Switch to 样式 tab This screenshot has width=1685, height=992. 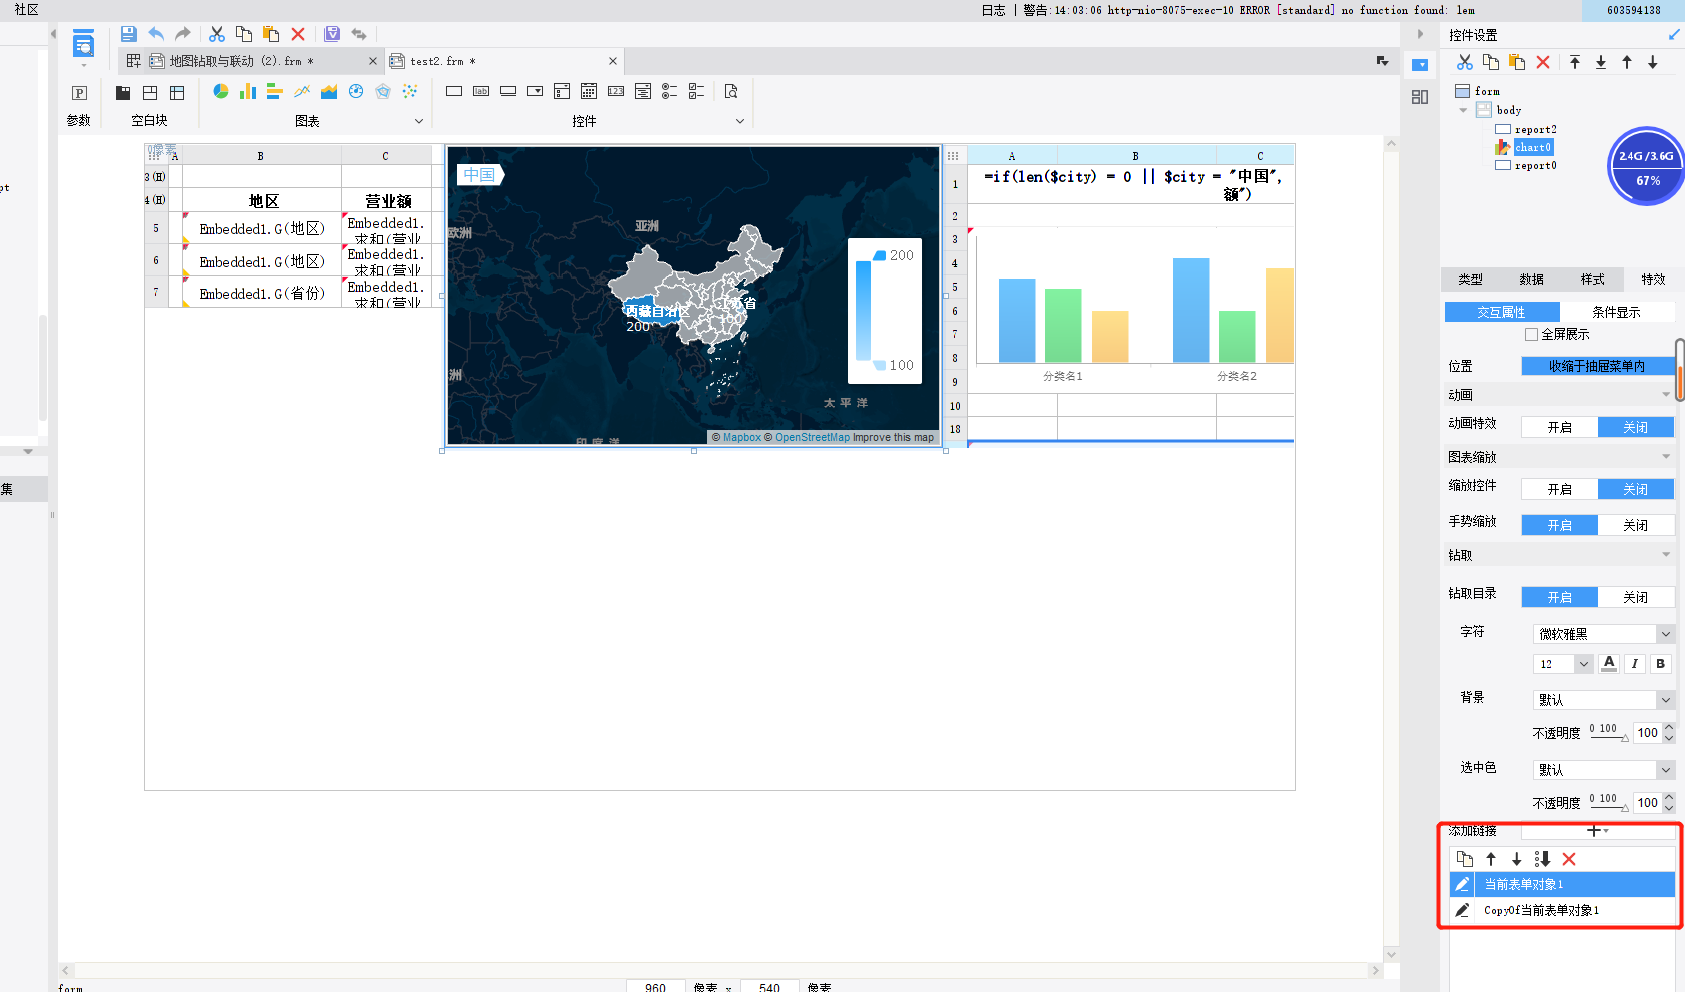[1593, 279]
